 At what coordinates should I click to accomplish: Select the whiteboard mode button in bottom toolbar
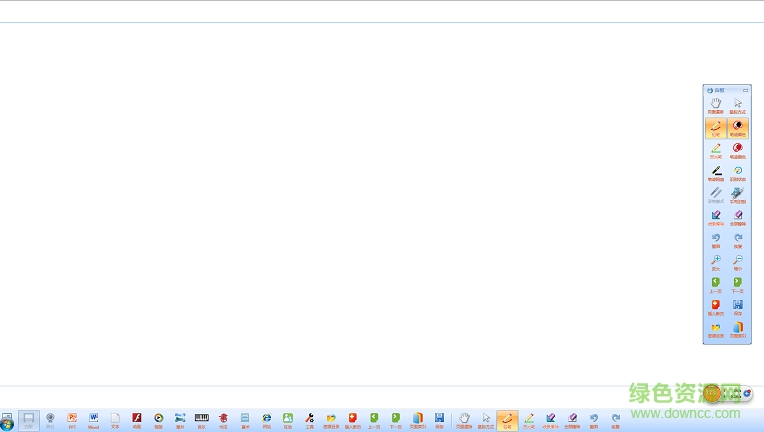pyautogui.click(x=29, y=420)
